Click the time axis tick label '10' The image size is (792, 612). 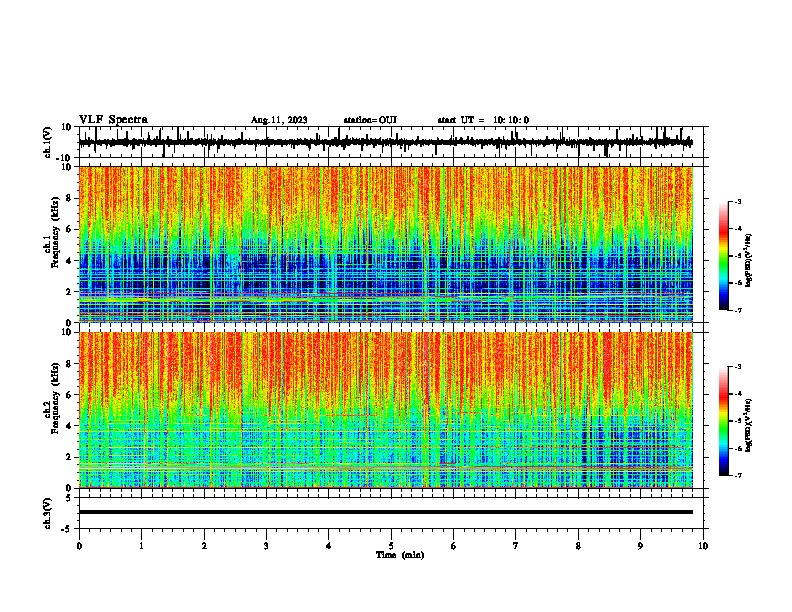(703, 546)
